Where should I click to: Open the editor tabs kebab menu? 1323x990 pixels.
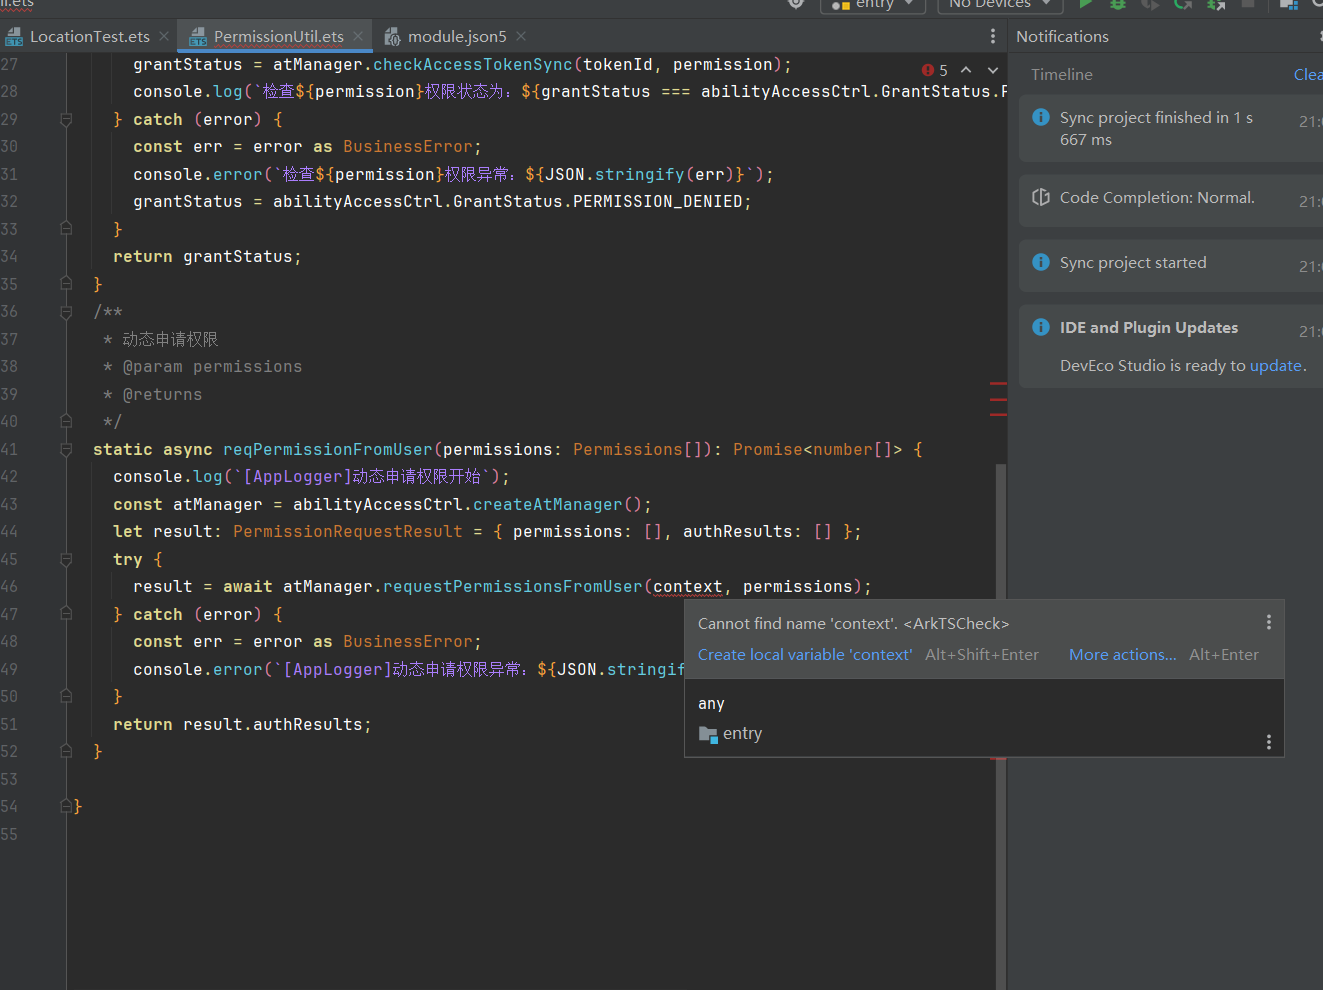[992, 36]
